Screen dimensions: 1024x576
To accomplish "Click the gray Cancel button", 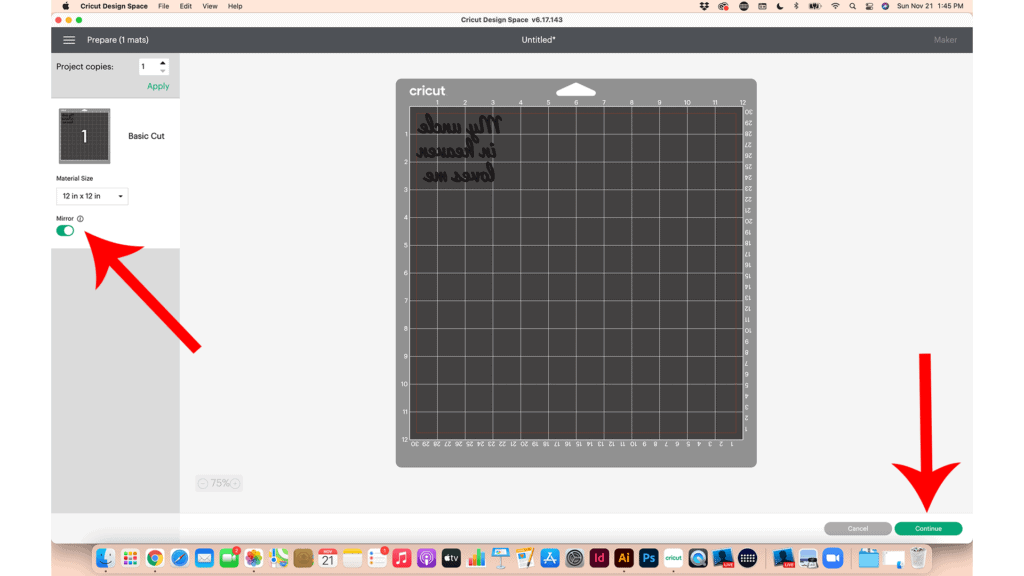I will click(x=857, y=528).
